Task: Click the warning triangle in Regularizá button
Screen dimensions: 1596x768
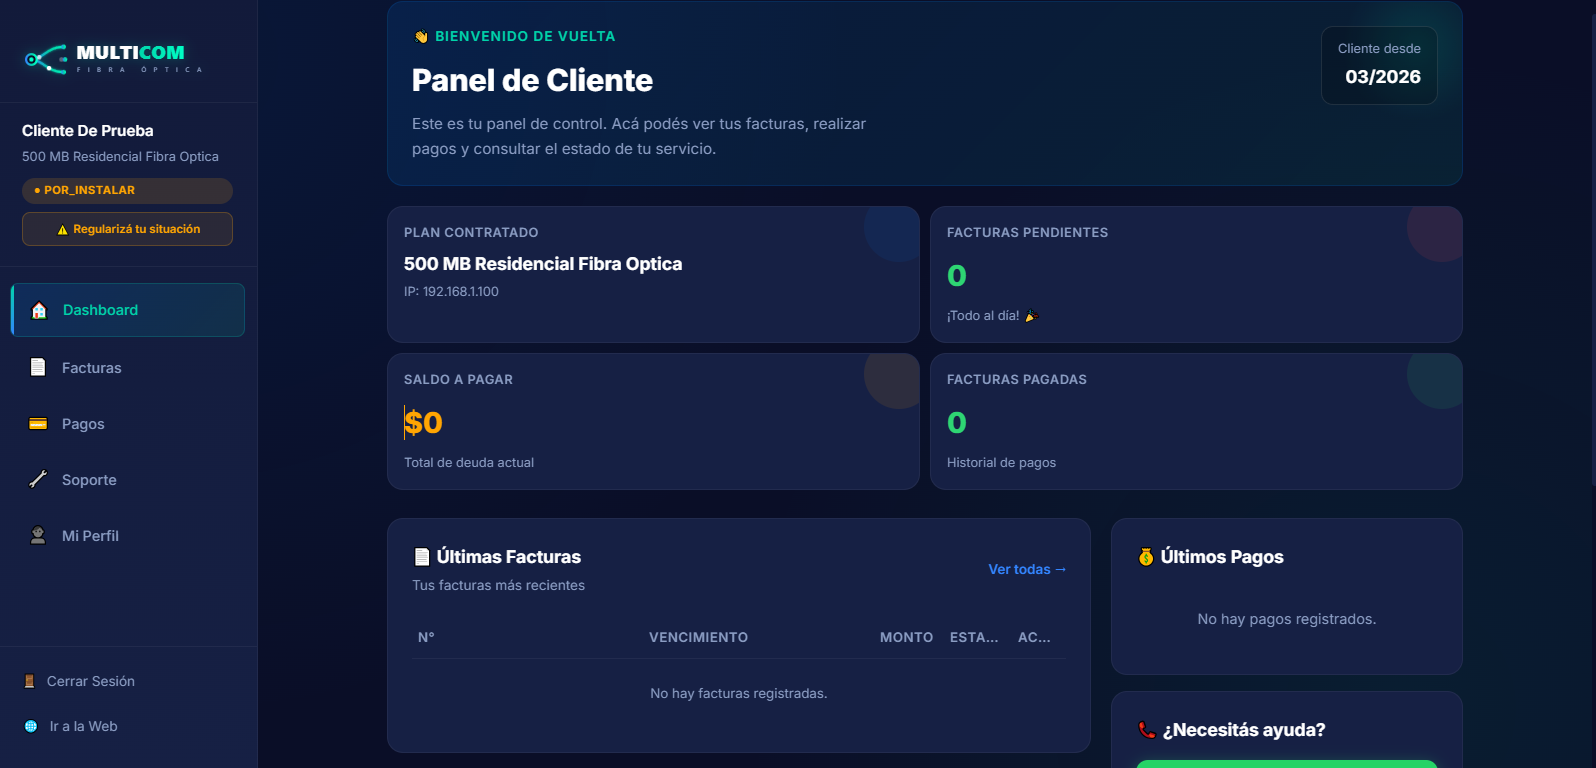Action: 62,230
